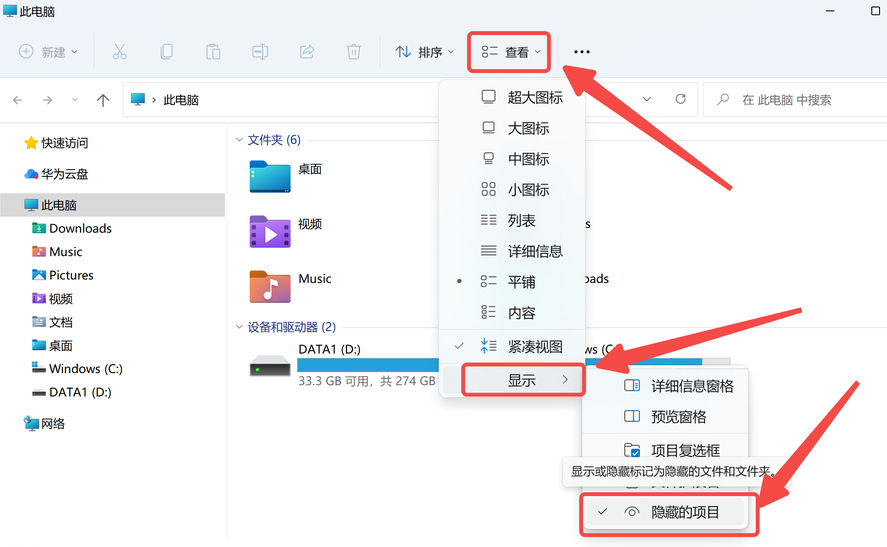The image size is (887, 547).
Task: Go forward with the right arrow button
Action: (x=48, y=100)
